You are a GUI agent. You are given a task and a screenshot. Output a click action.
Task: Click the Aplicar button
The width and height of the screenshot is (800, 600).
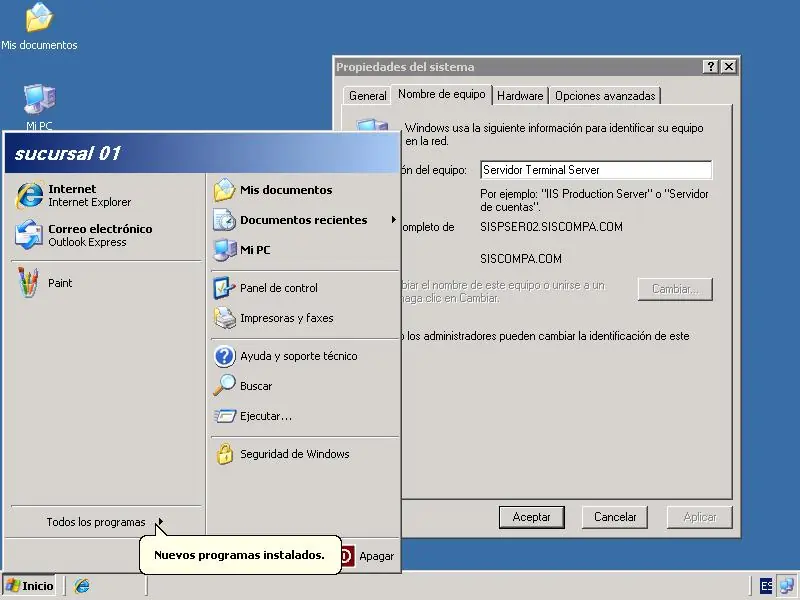(699, 517)
